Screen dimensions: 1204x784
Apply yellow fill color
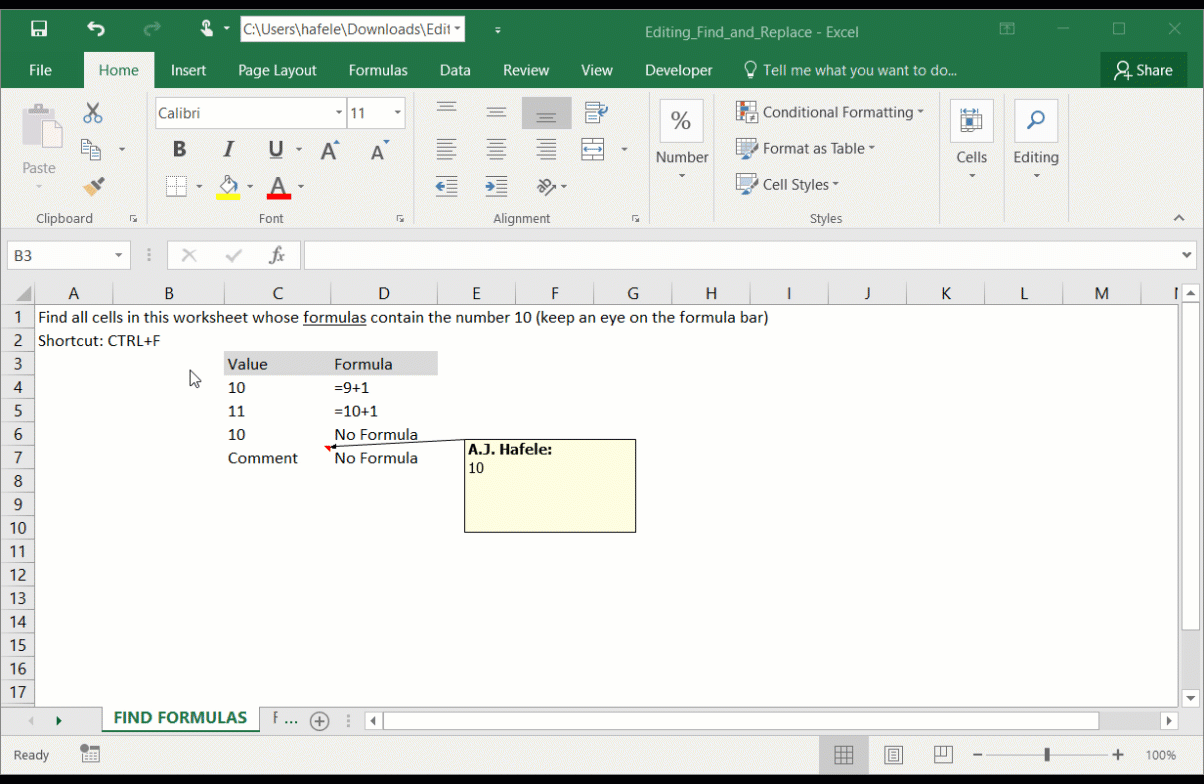click(x=228, y=187)
